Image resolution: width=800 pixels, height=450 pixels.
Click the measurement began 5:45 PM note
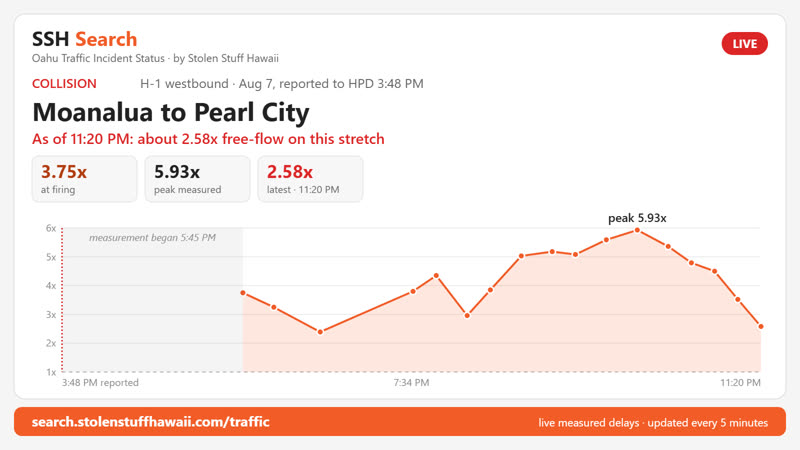coord(152,238)
